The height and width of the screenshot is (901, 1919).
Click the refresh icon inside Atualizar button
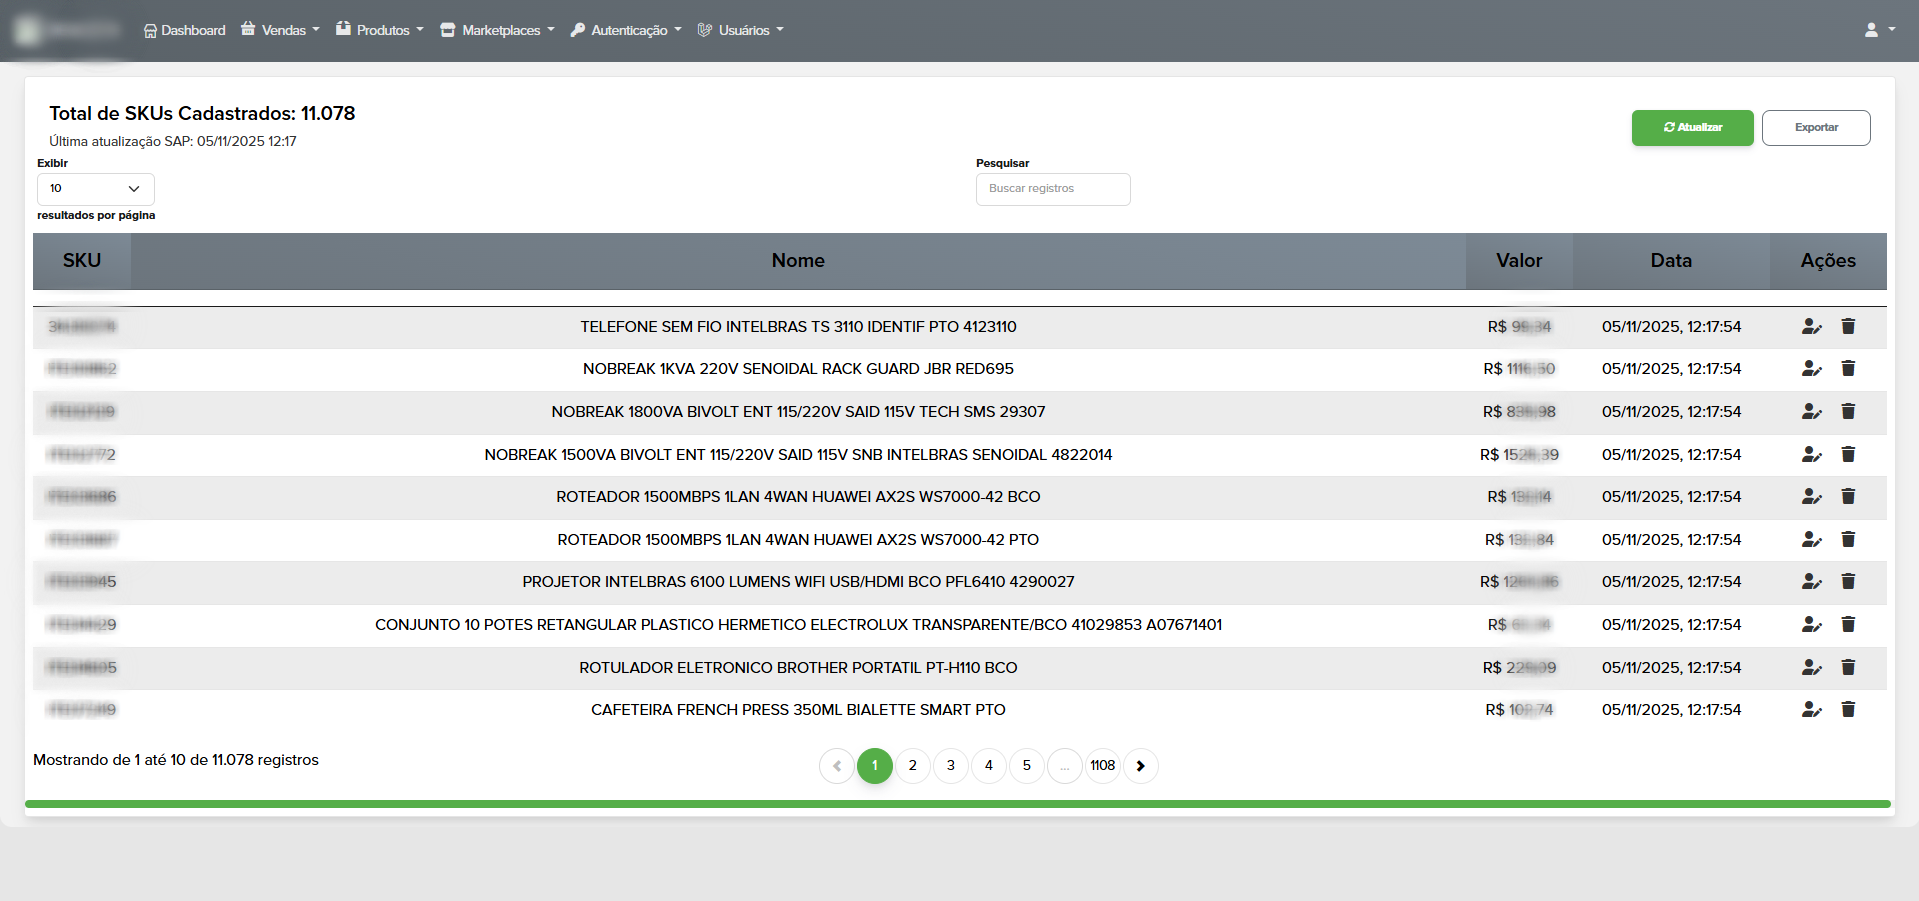1668,127
